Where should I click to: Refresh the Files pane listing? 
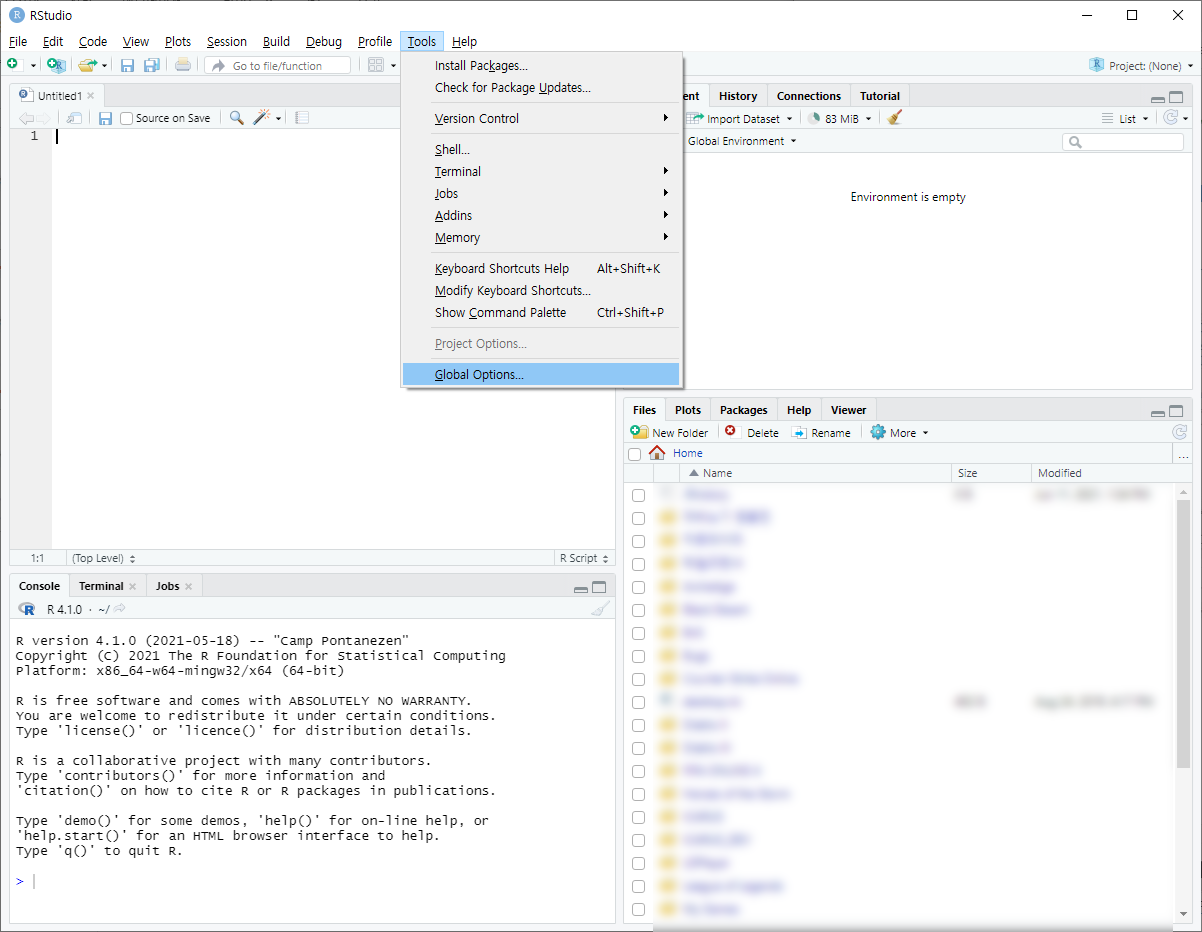[1180, 432]
